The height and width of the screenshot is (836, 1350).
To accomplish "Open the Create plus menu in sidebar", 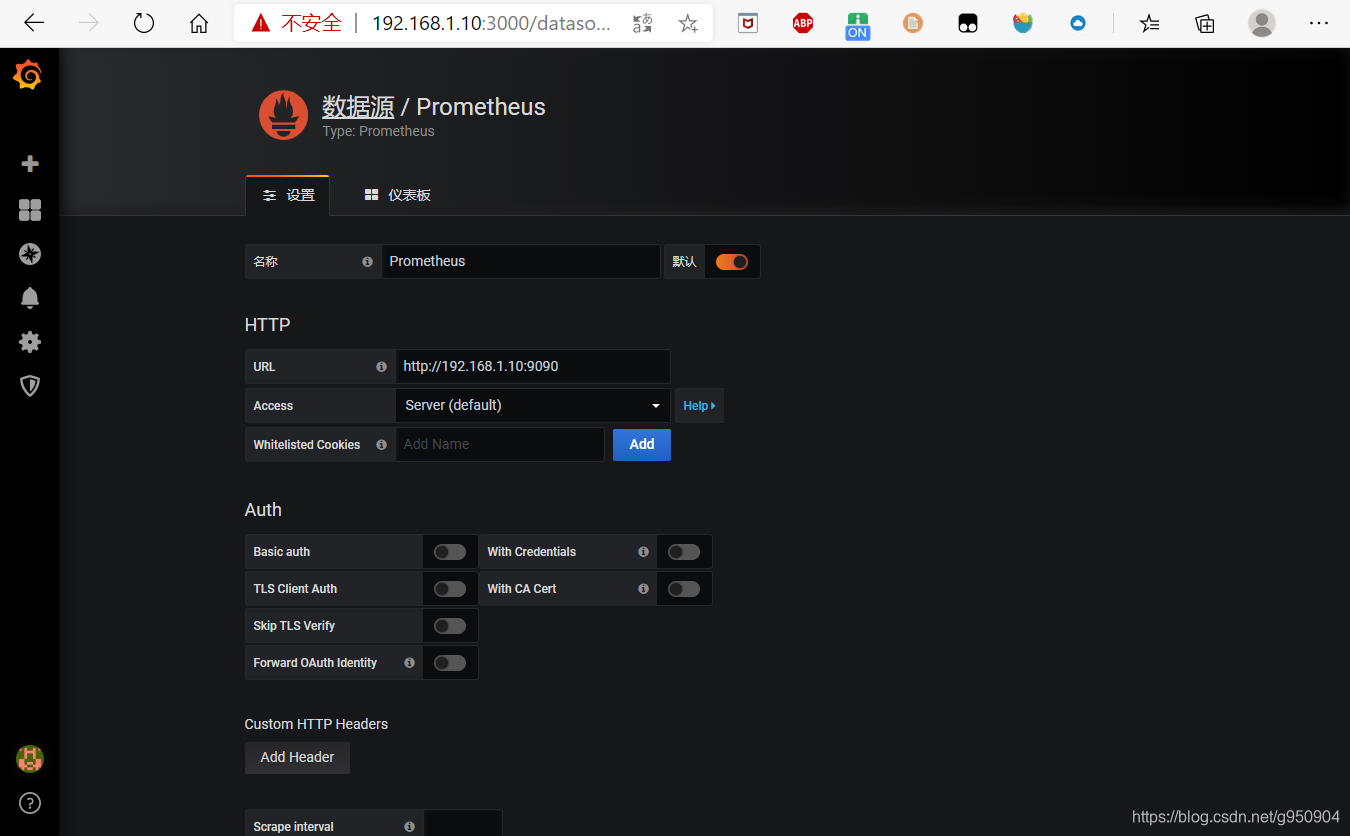I will point(30,164).
